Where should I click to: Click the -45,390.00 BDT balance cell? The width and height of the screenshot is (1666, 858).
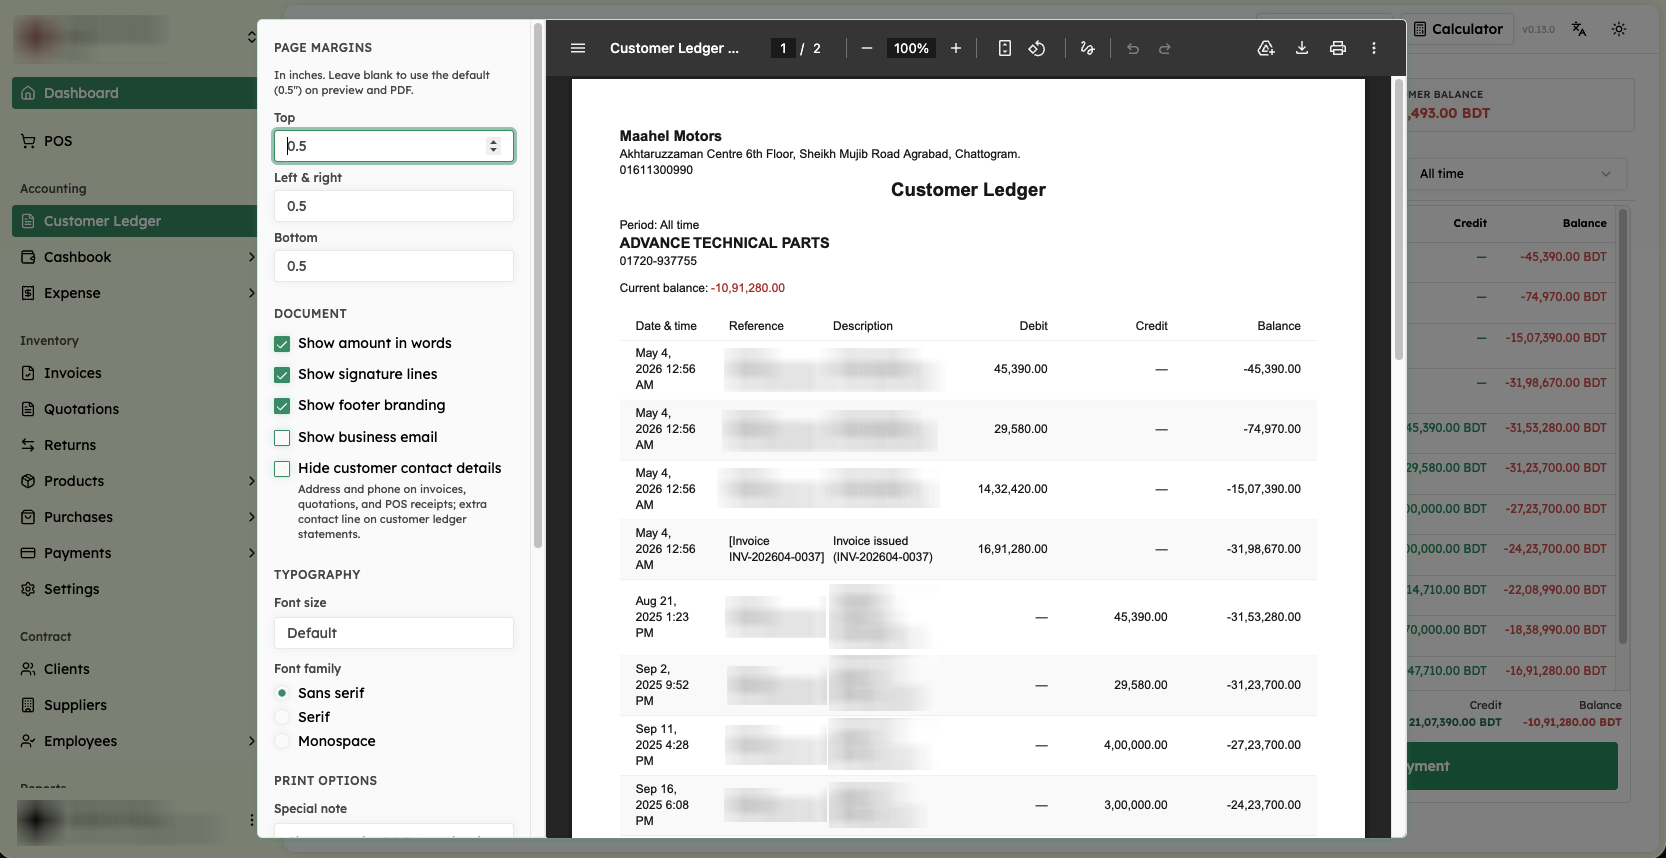point(1563,257)
